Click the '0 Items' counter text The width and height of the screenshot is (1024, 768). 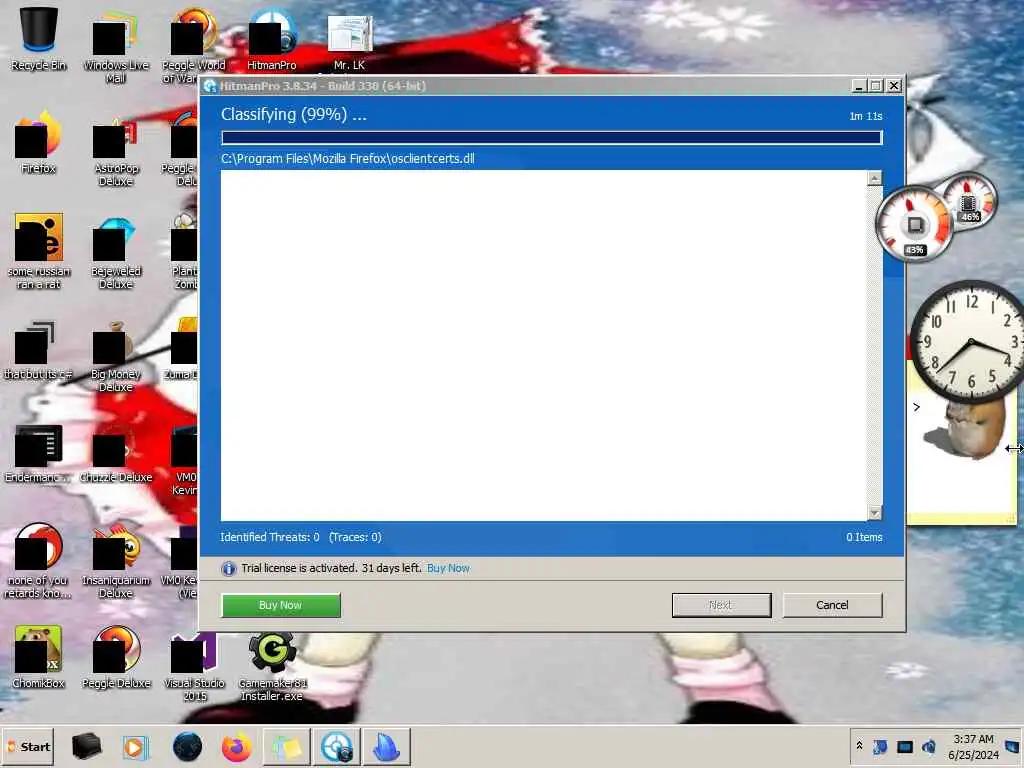[864, 537]
